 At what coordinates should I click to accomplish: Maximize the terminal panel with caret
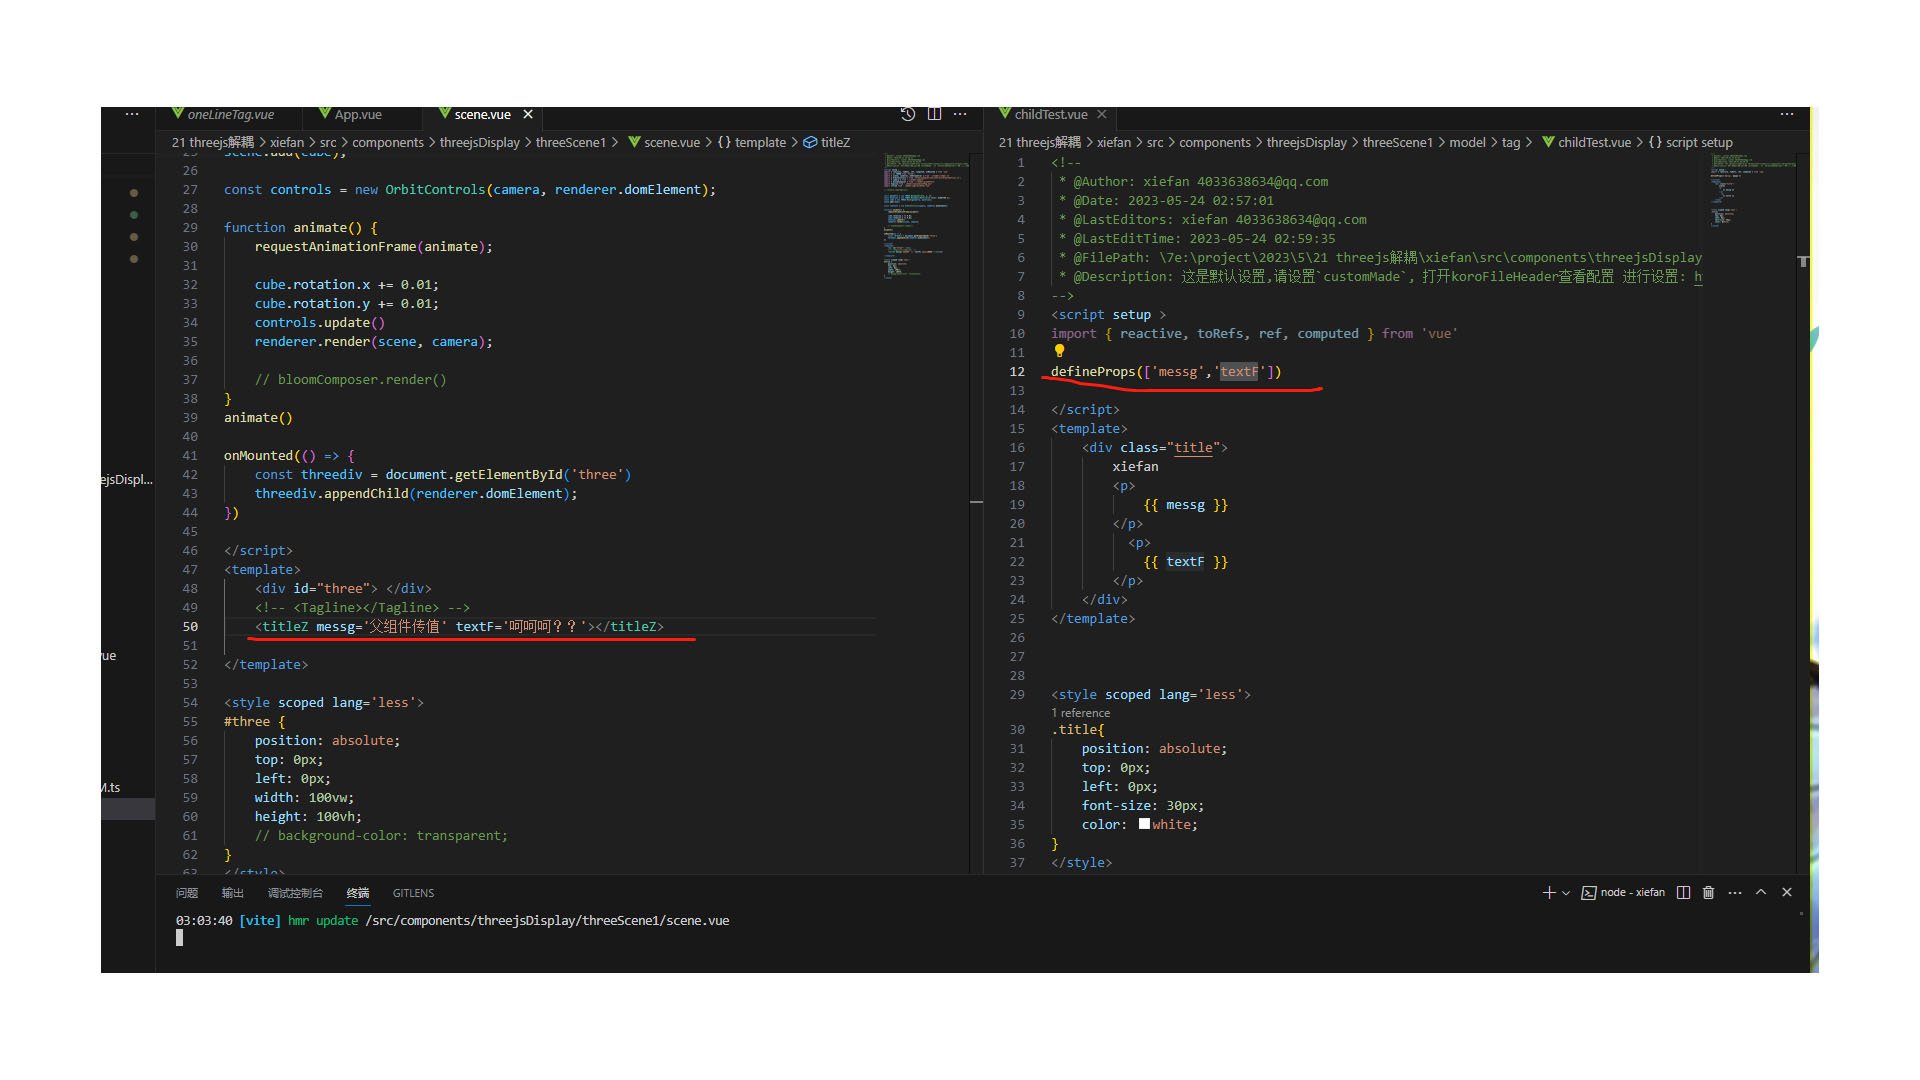click(1761, 892)
